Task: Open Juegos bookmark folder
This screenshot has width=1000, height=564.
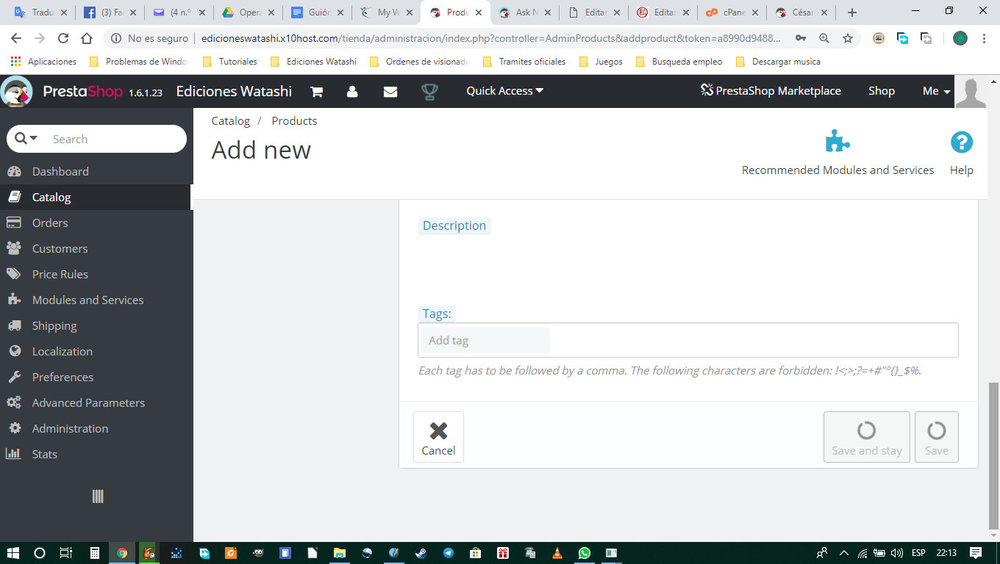Action: (x=601, y=62)
